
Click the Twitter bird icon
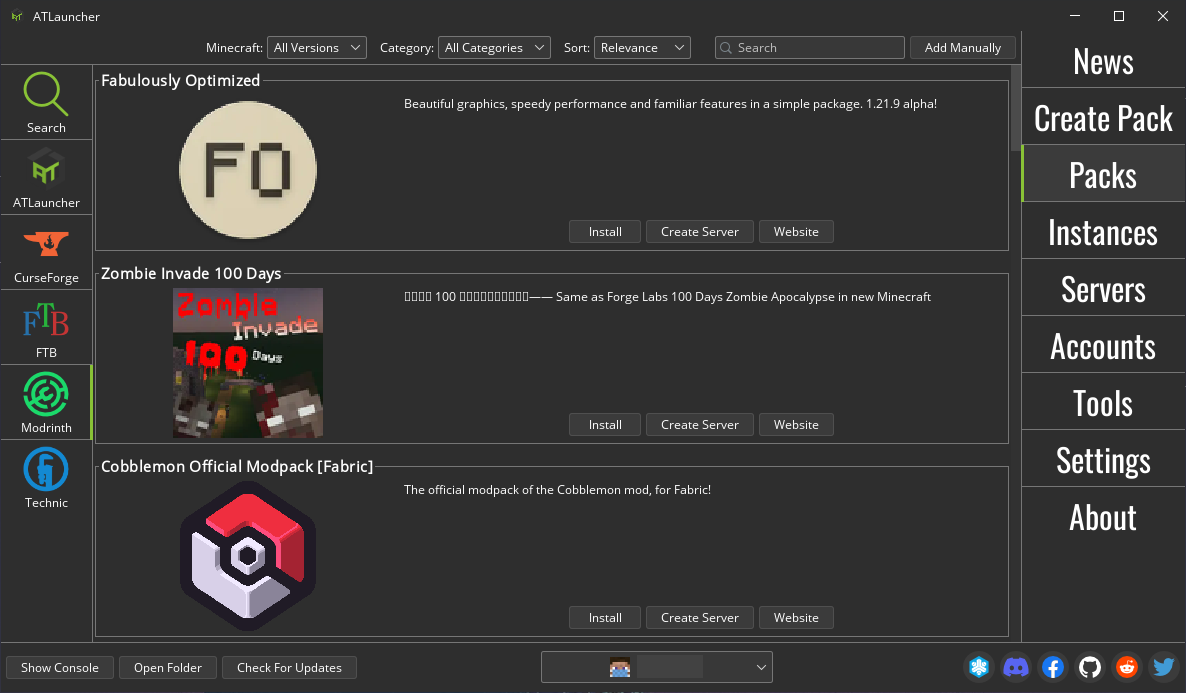tap(1163, 667)
